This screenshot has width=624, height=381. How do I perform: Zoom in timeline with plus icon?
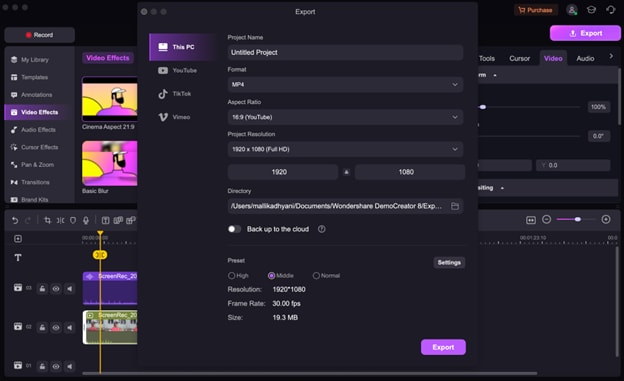coord(606,219)
